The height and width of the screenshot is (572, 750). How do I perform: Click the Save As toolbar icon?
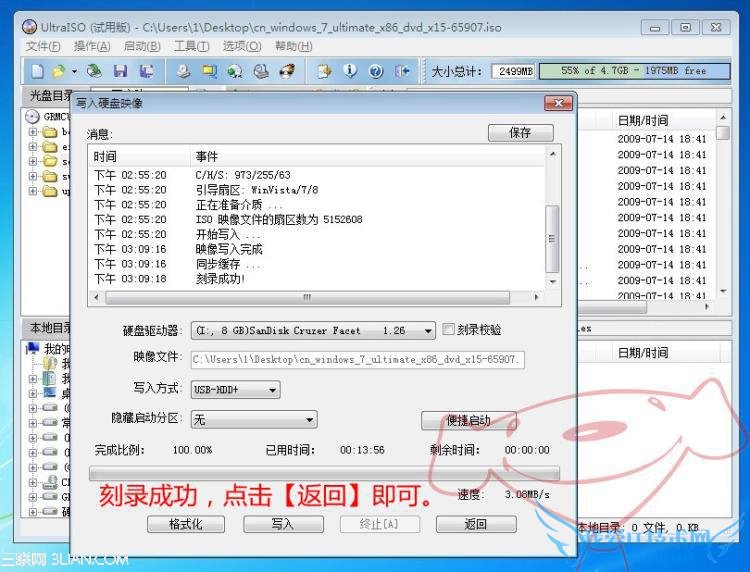146,71
